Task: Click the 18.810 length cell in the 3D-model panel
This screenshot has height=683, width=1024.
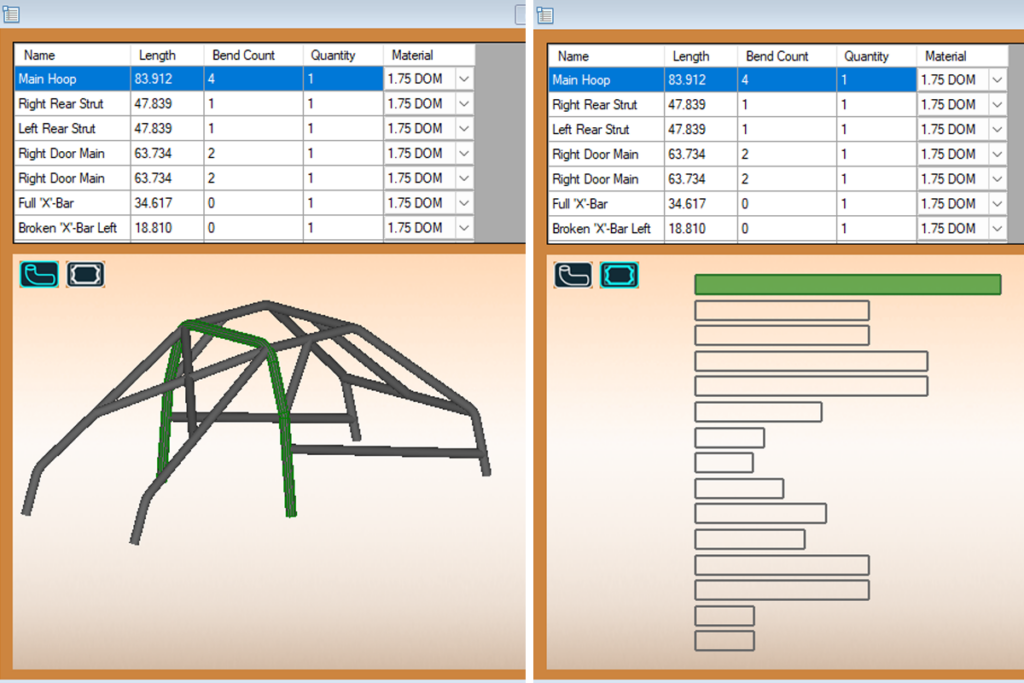Action: click(167, 228)
